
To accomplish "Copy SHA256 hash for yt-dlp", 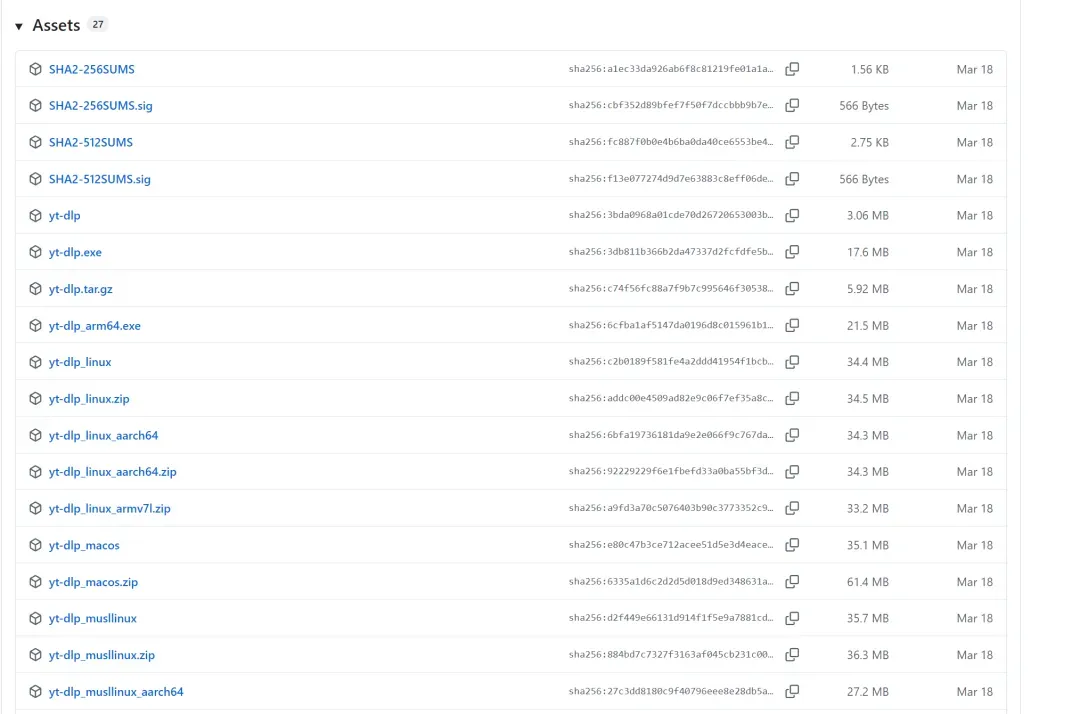I will click(x=792, y=216).
